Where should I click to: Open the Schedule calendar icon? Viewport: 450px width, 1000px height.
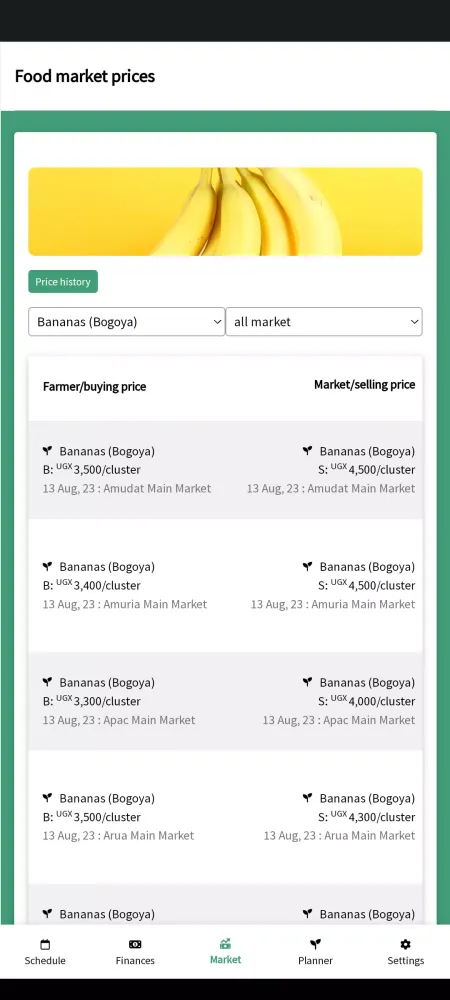coord(45,945)
